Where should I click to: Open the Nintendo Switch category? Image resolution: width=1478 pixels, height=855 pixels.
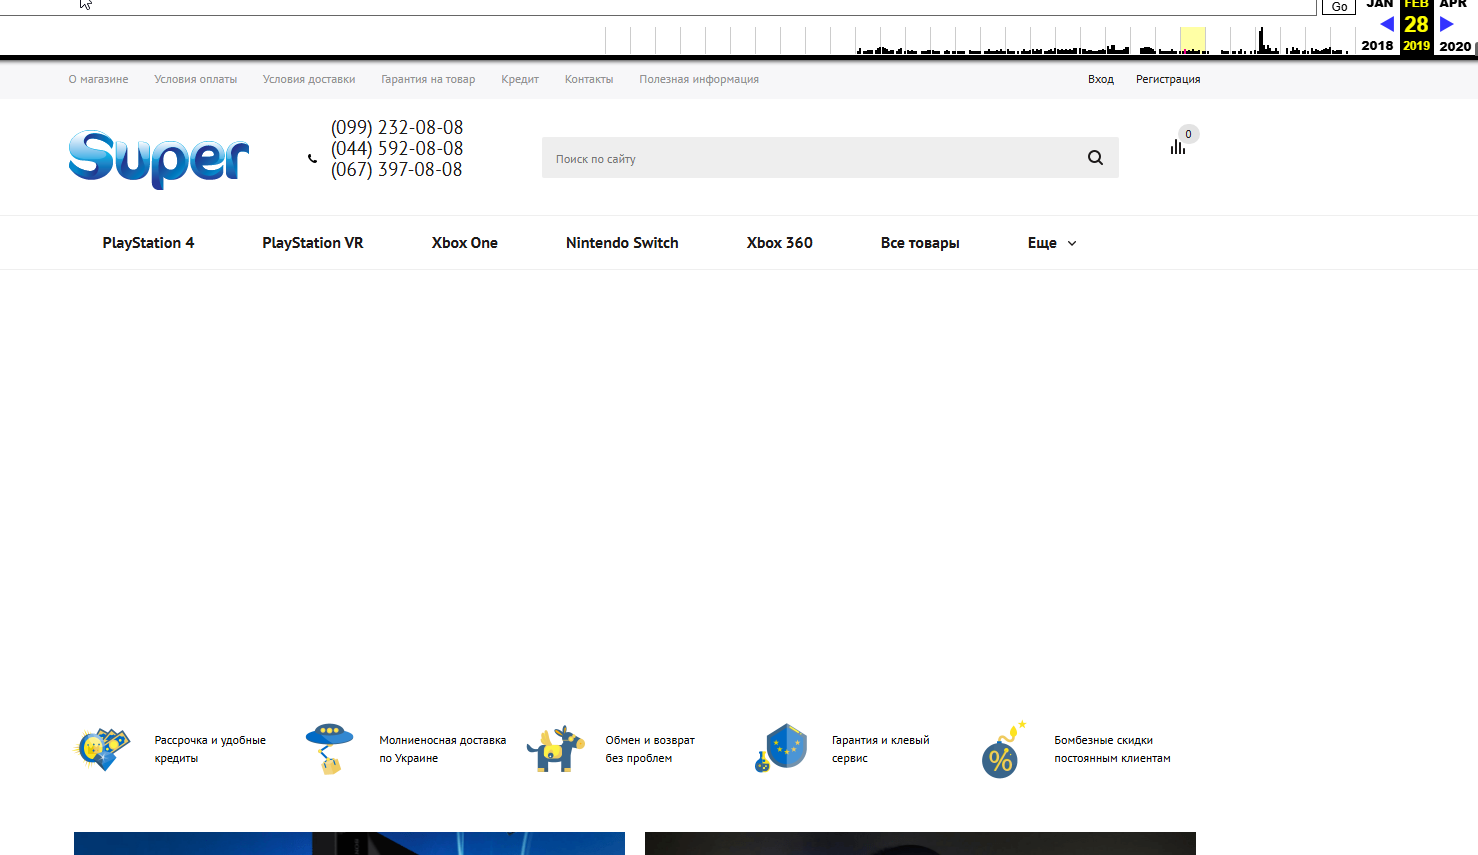pyautogui.click(x=622, y=243)
